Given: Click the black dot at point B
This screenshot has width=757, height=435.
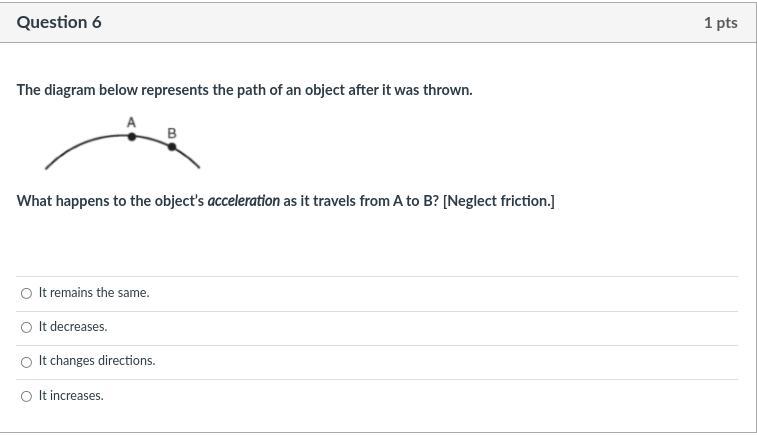Looking at the screenshot, I should pyautogui.click(x=172, y=147).
